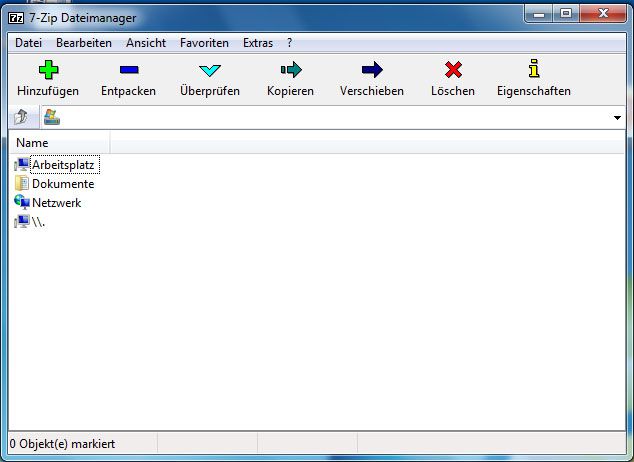Open the Ansicht menu
Screen dimensions: 634x462
146,43
